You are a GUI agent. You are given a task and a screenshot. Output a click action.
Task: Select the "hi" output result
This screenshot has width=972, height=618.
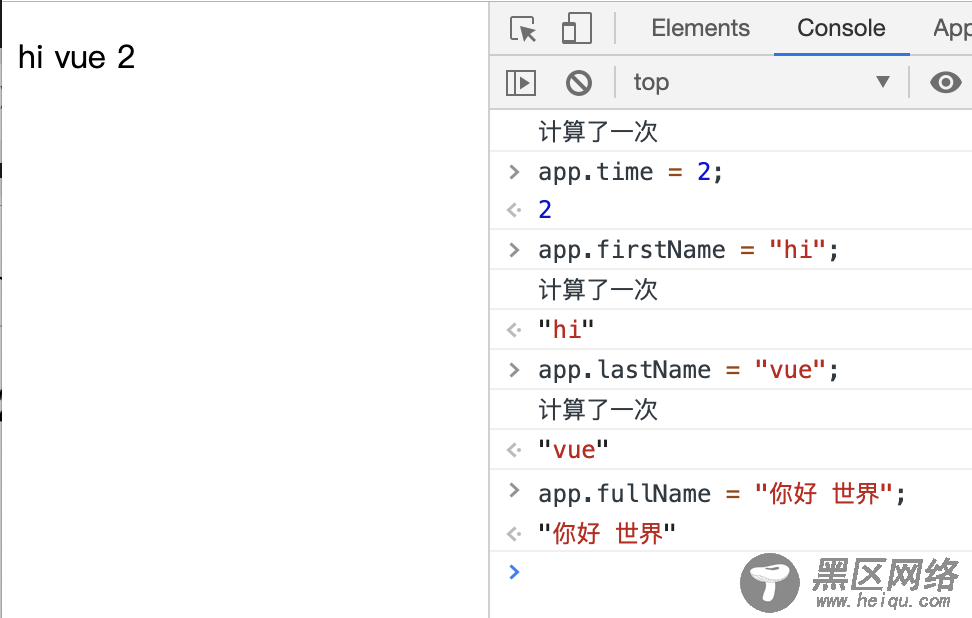click(566, 329)
